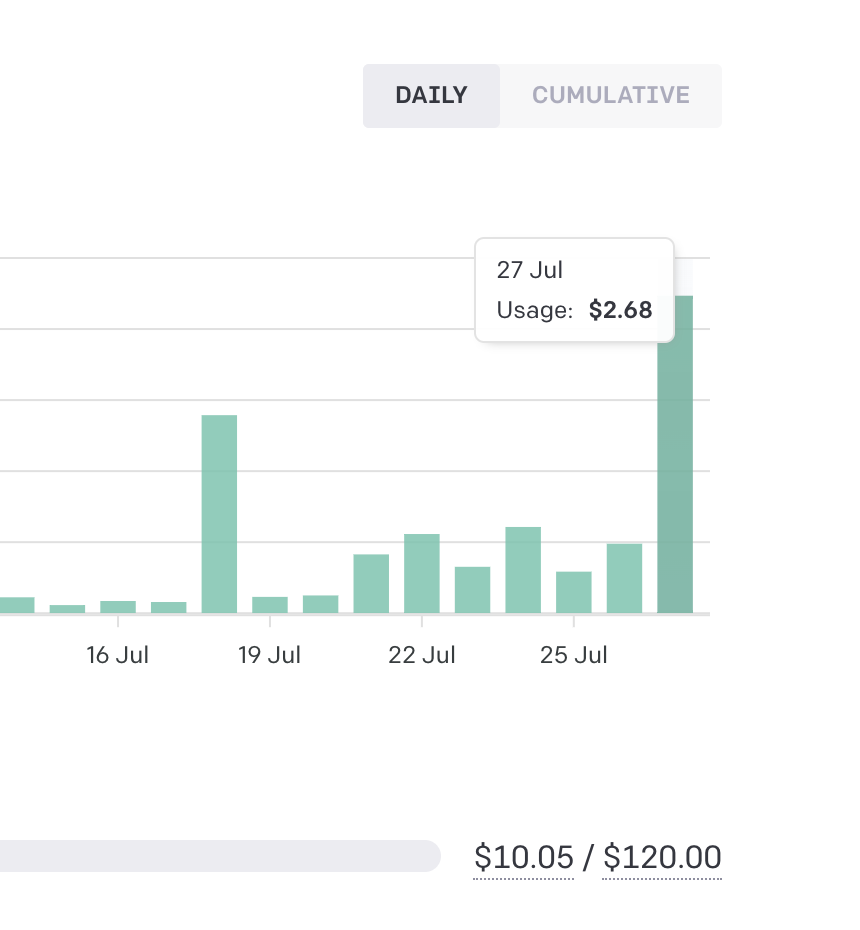Select the 16 Jul usage bar
The image size is (860, 930).
(x=118, y=607)
